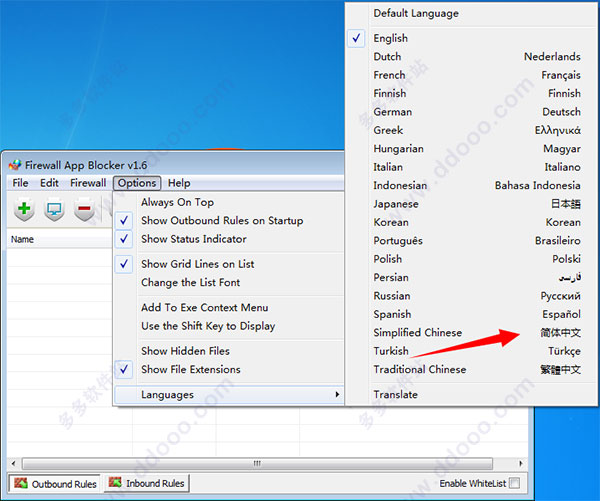Select Polish Polski language
Screen dimensions: 600x501
click(471, 259)
